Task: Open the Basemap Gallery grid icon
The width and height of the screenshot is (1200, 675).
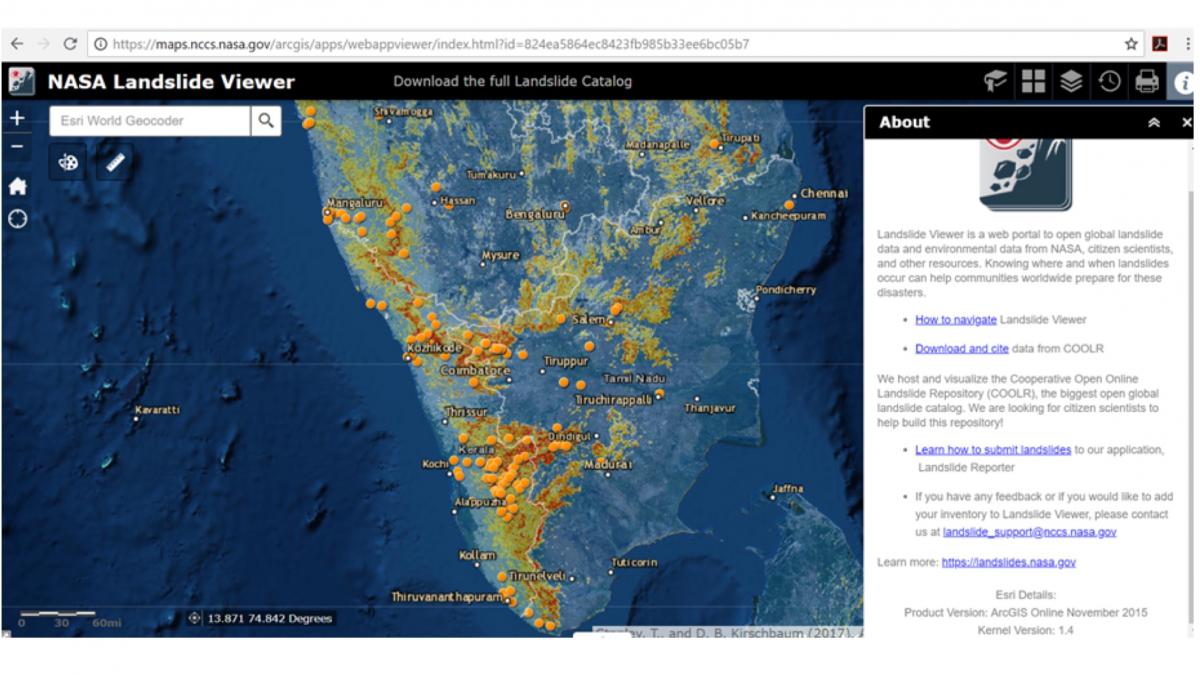Action: click(x=1033, y=82)
